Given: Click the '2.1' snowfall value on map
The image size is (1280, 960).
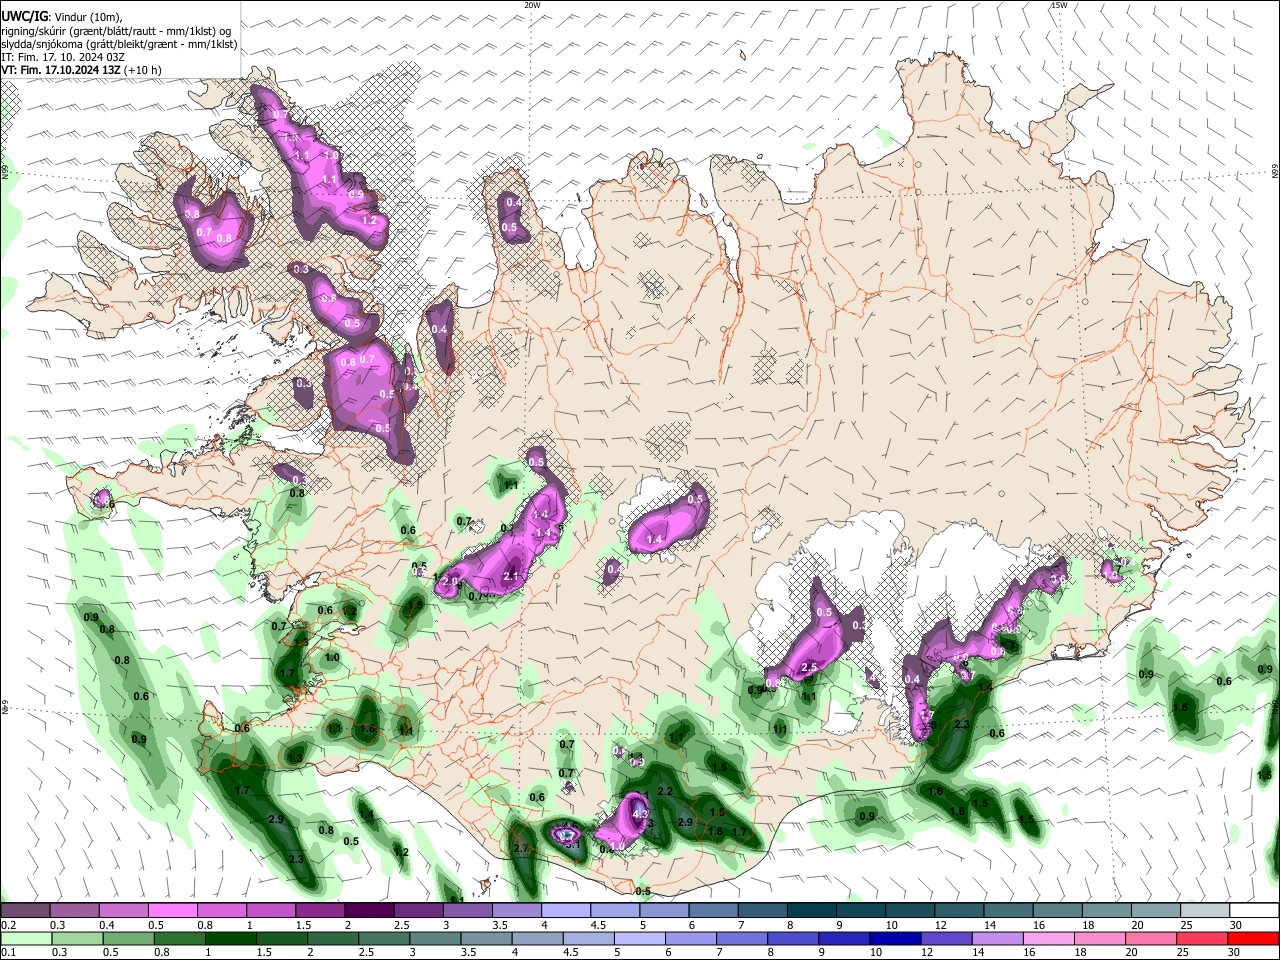Looking at the screenshot, I should (x=510, y=576).
